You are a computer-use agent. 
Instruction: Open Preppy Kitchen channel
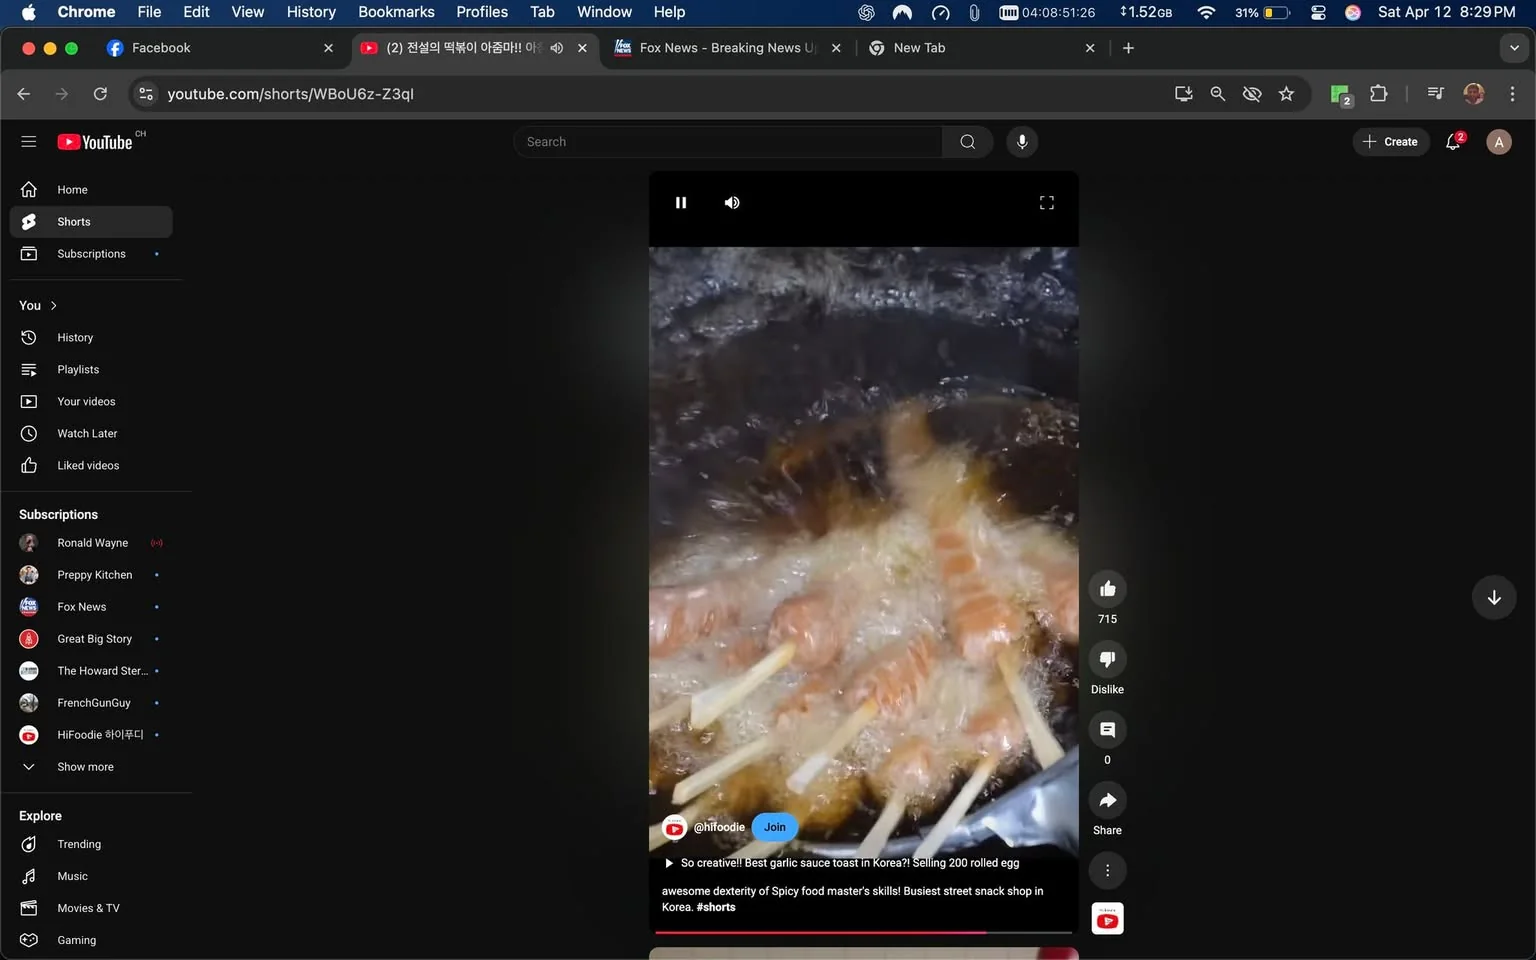(x=91, y=575)
